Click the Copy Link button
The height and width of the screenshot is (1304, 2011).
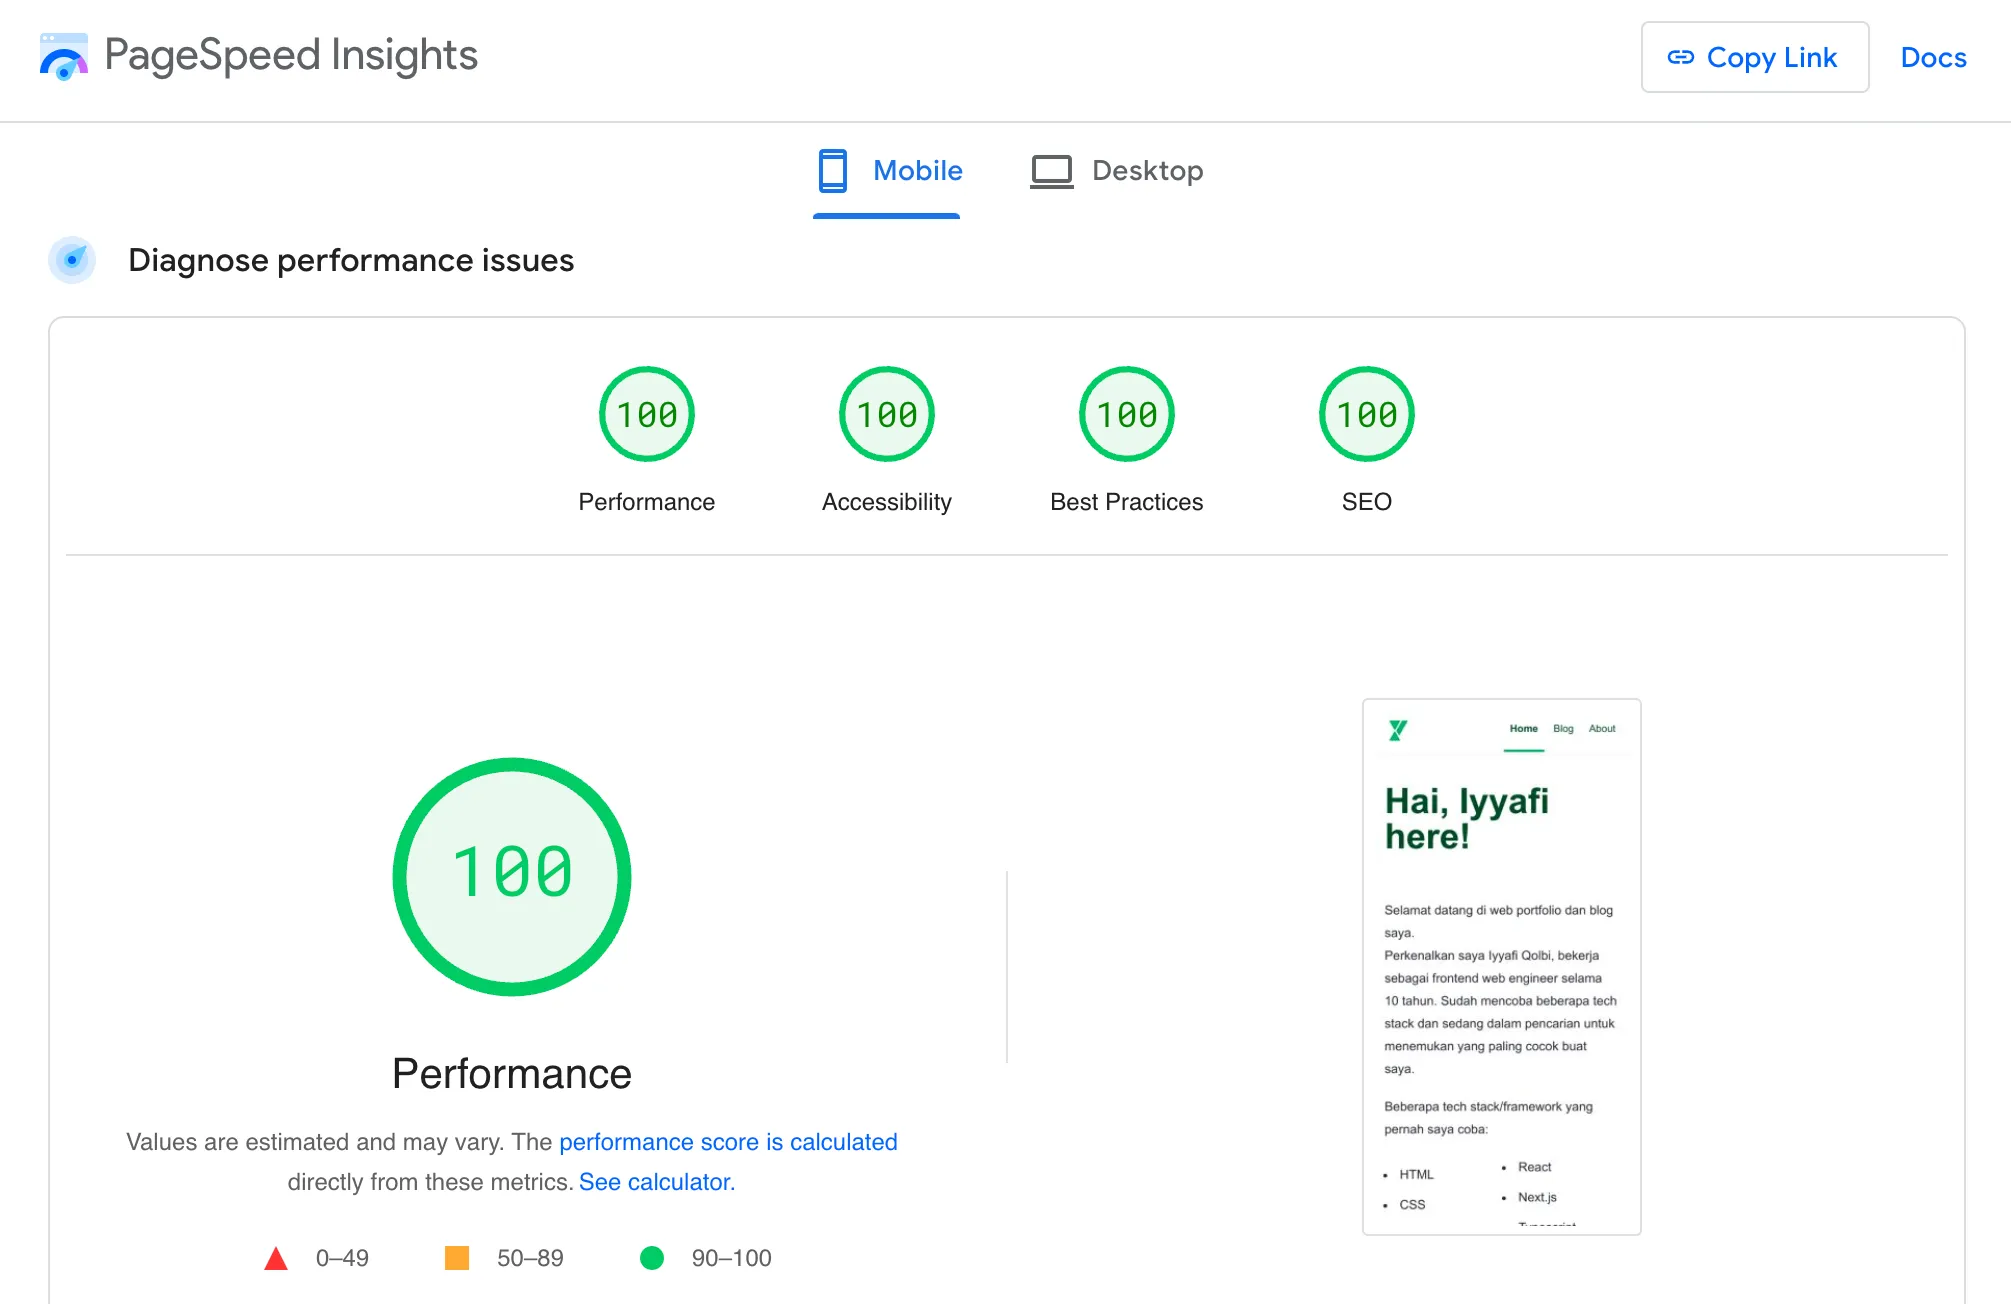coord(1755,57)
